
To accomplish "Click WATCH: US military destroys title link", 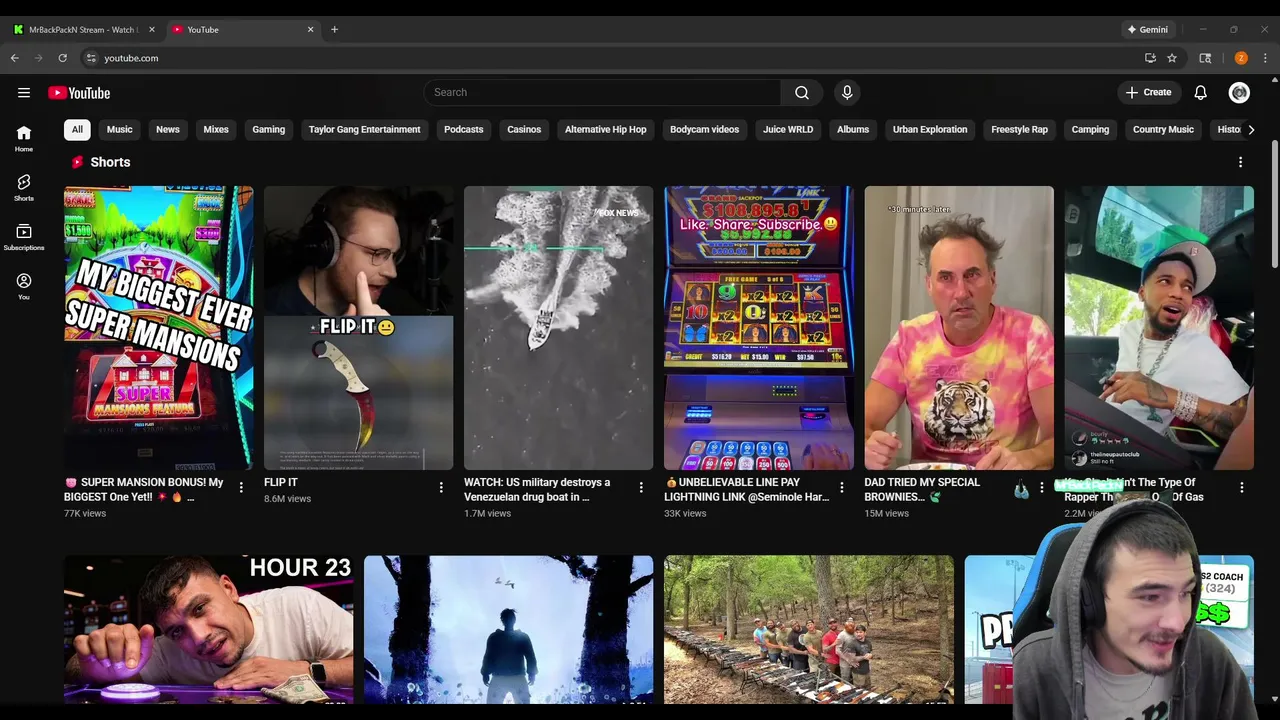I will click(537, 489).
